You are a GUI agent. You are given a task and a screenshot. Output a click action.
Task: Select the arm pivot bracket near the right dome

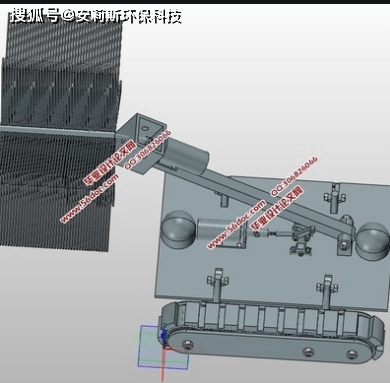(345, 237)
